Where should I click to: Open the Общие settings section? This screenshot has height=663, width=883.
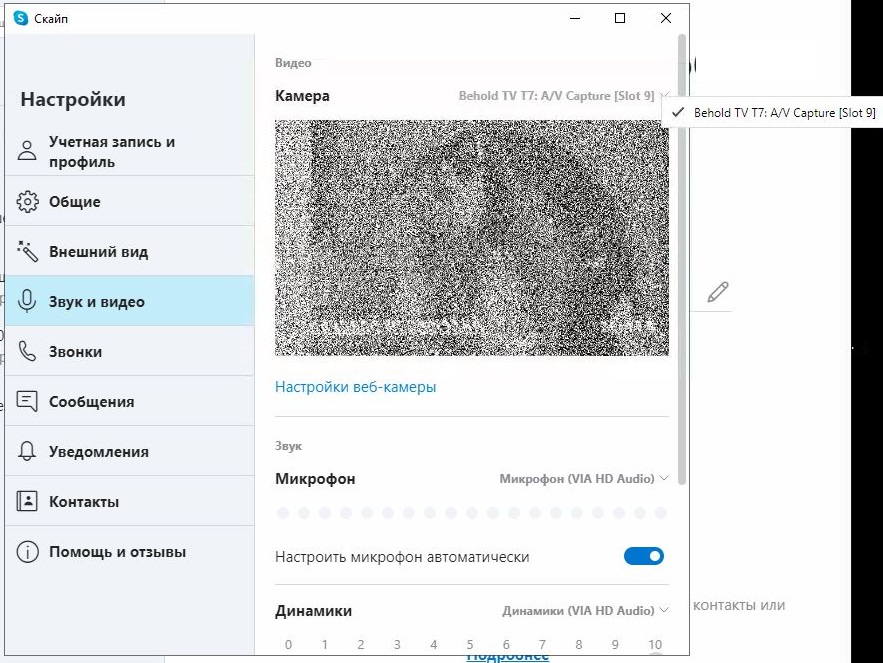pos(75,201)
